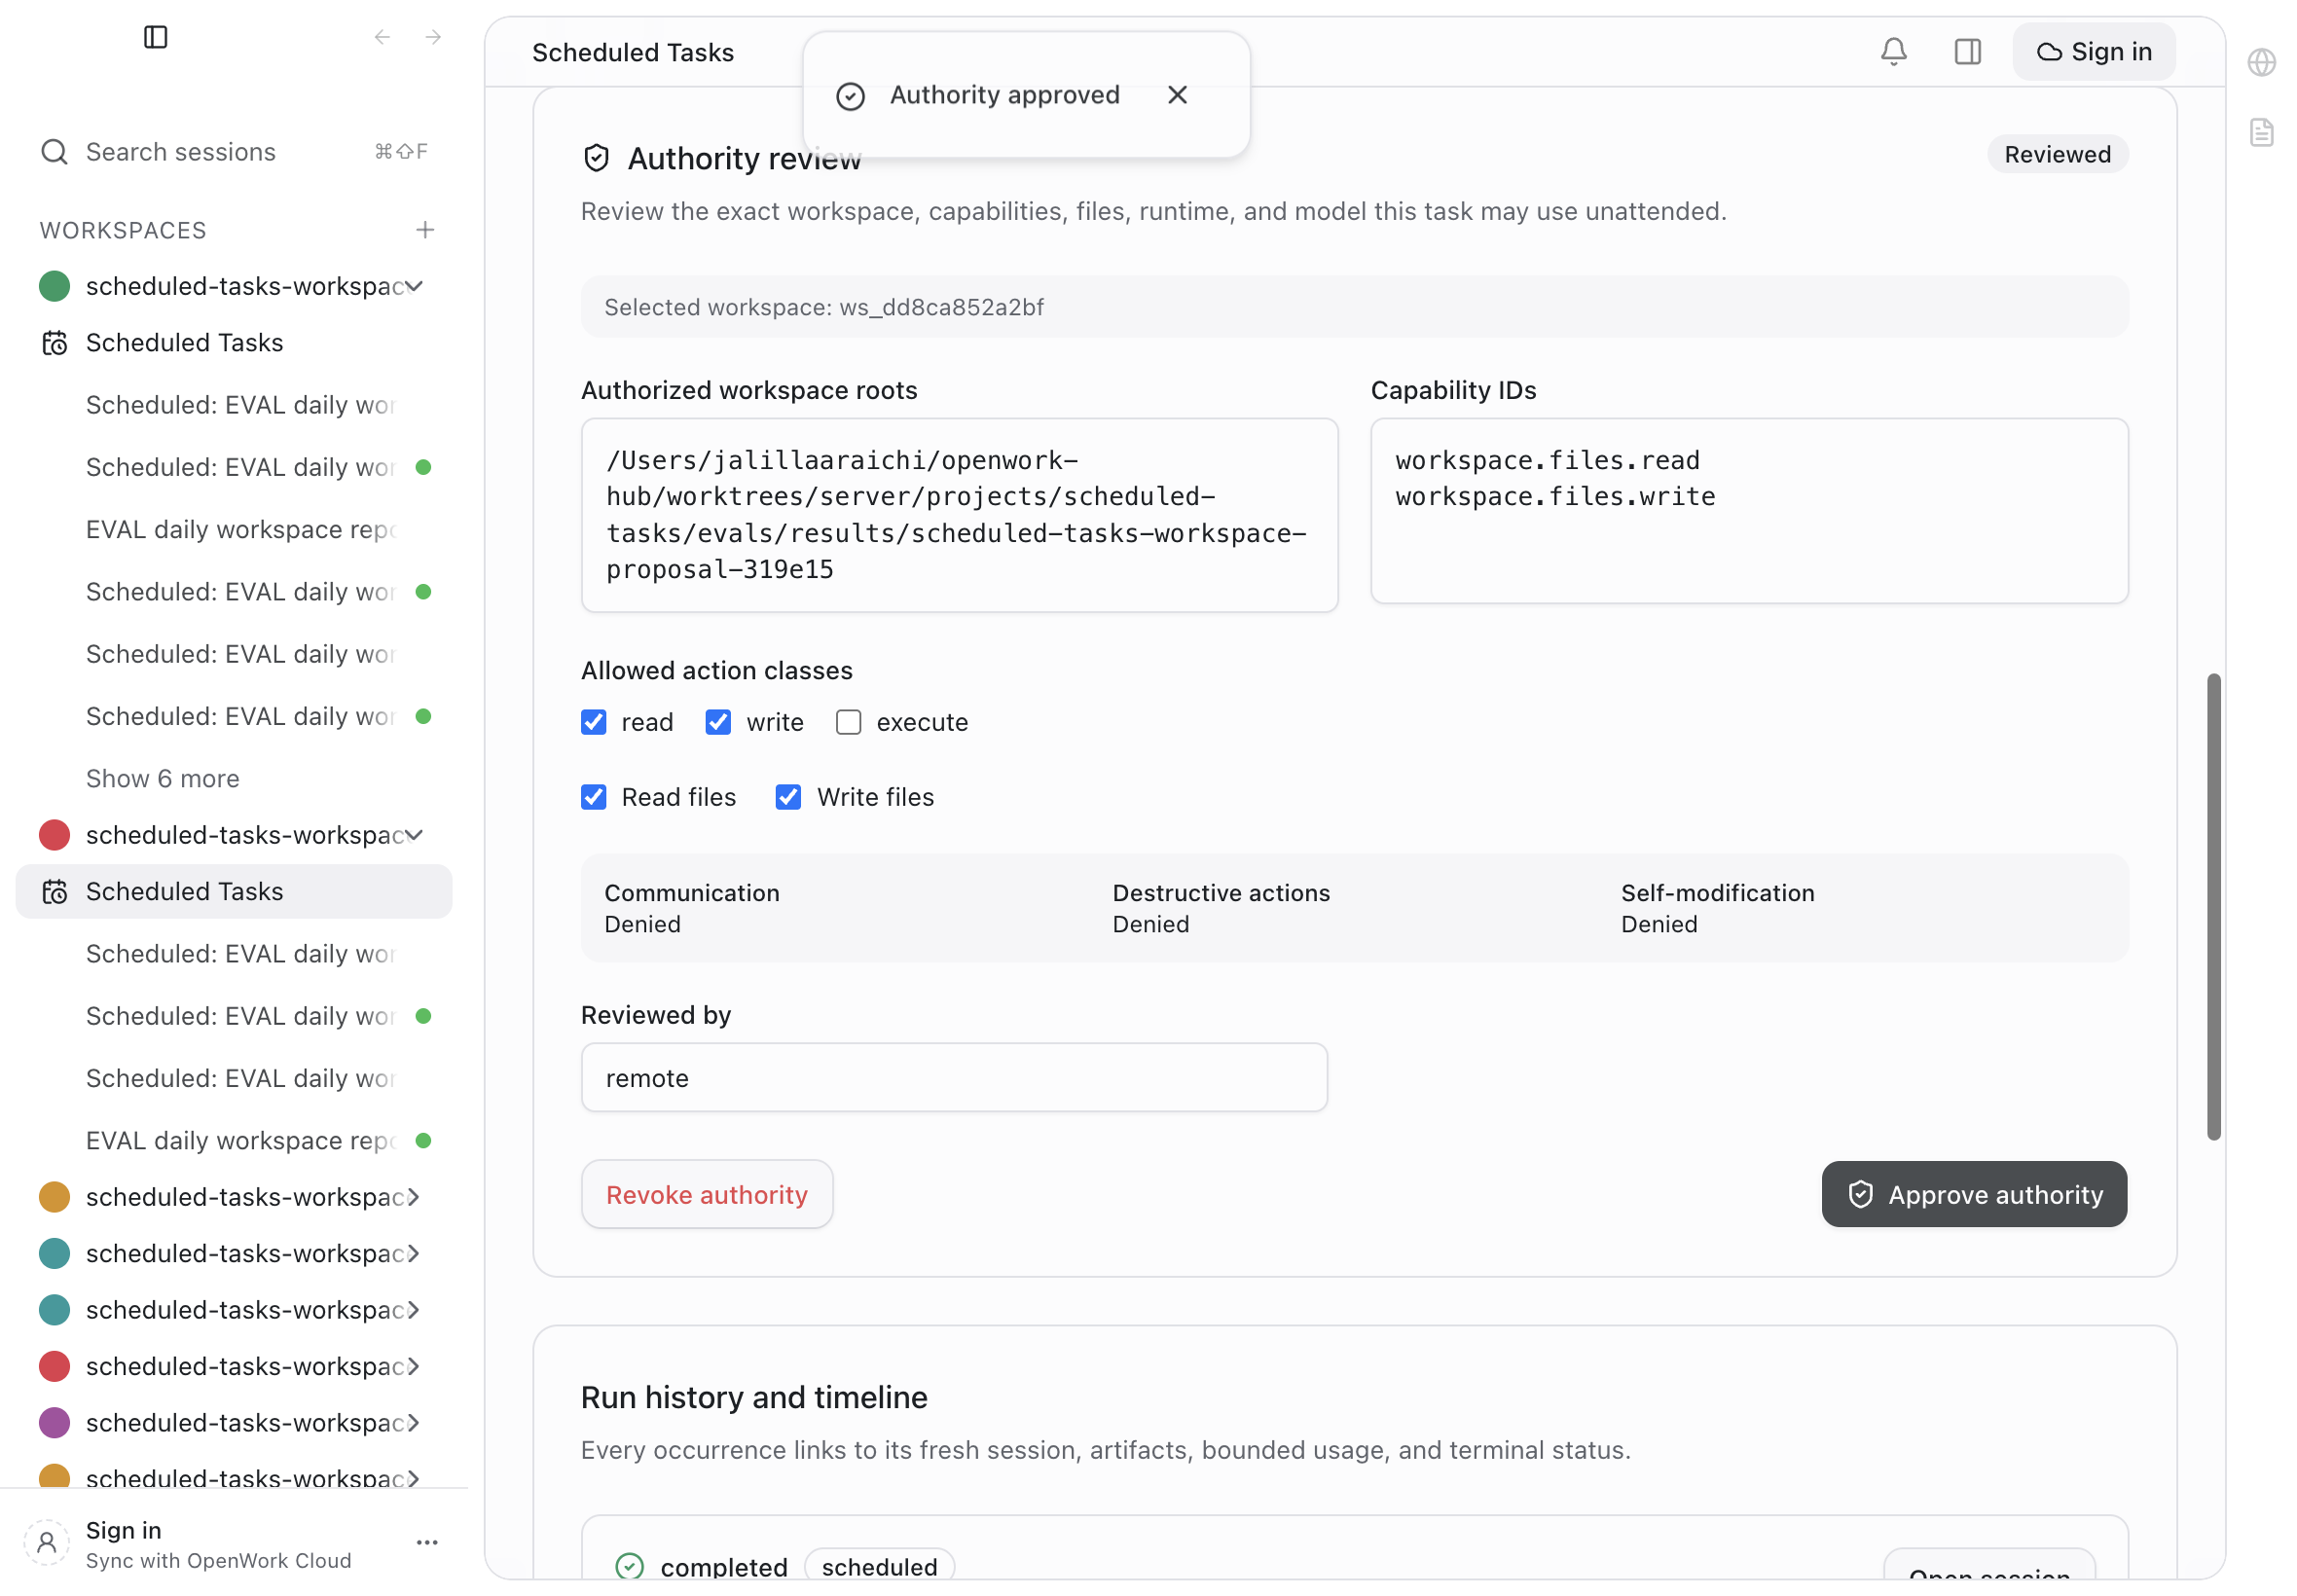Image resolution: width=2297 pixels, height=1596 pixels.
Task: Open the document icon on right edge
Action: coord(2261,132)
